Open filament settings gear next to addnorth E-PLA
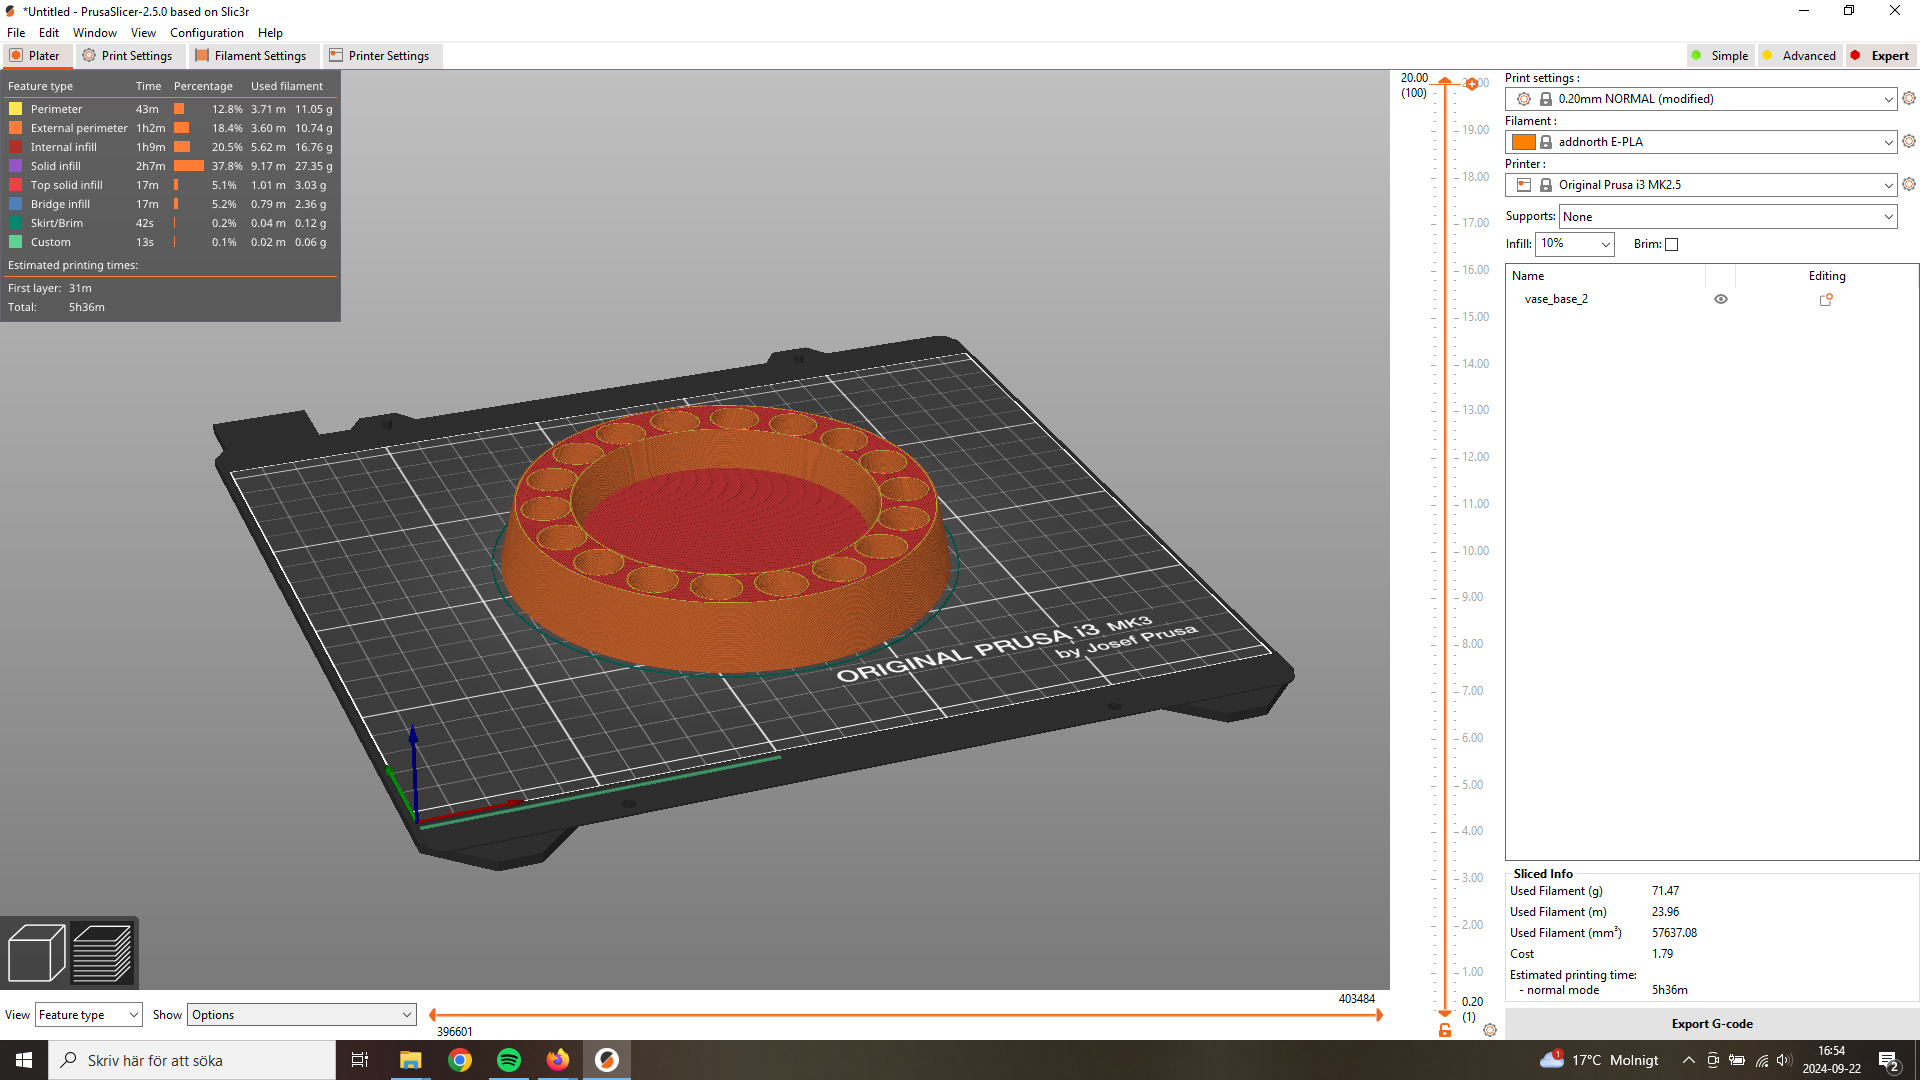 coord(1909,141)
